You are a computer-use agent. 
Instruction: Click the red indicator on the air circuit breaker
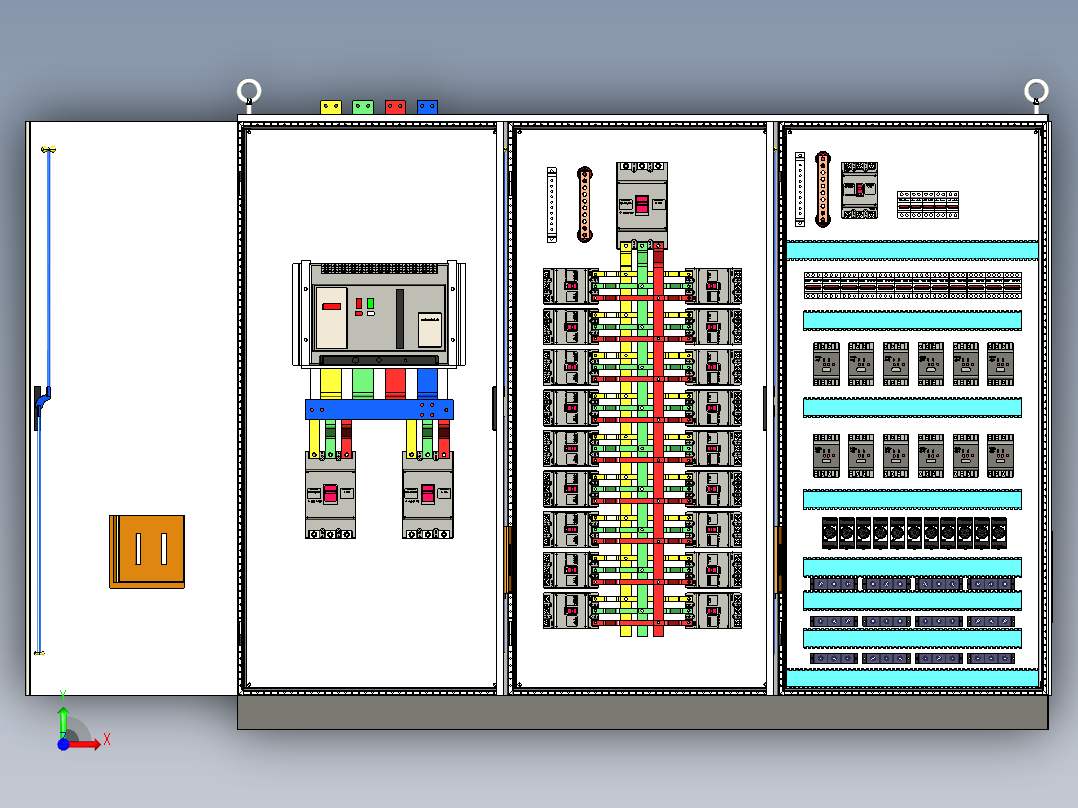pyautogui.click(x=331, y=307)
